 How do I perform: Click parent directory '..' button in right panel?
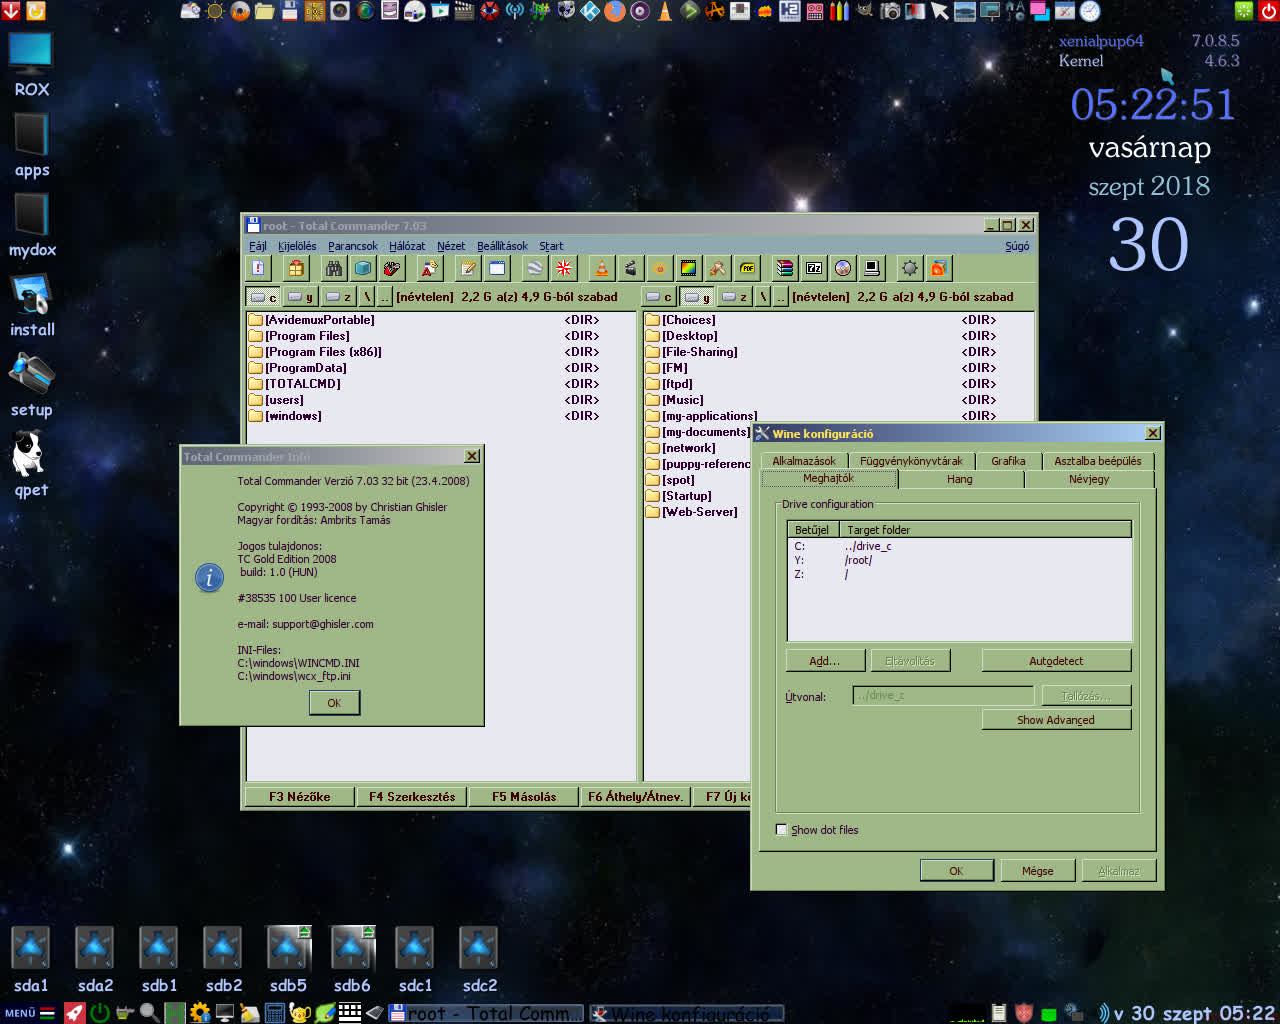780,297
